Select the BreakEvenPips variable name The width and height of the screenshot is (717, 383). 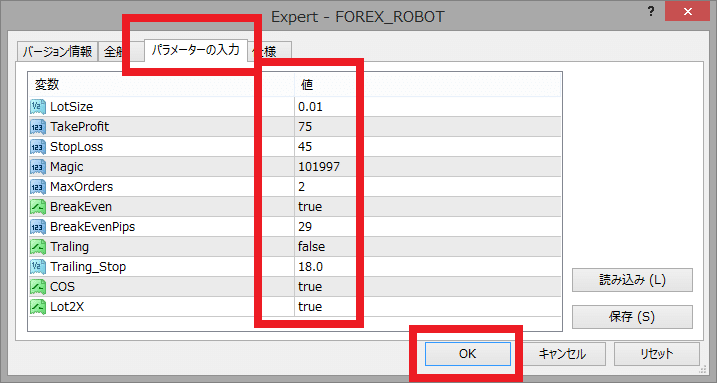coord(92,227)
